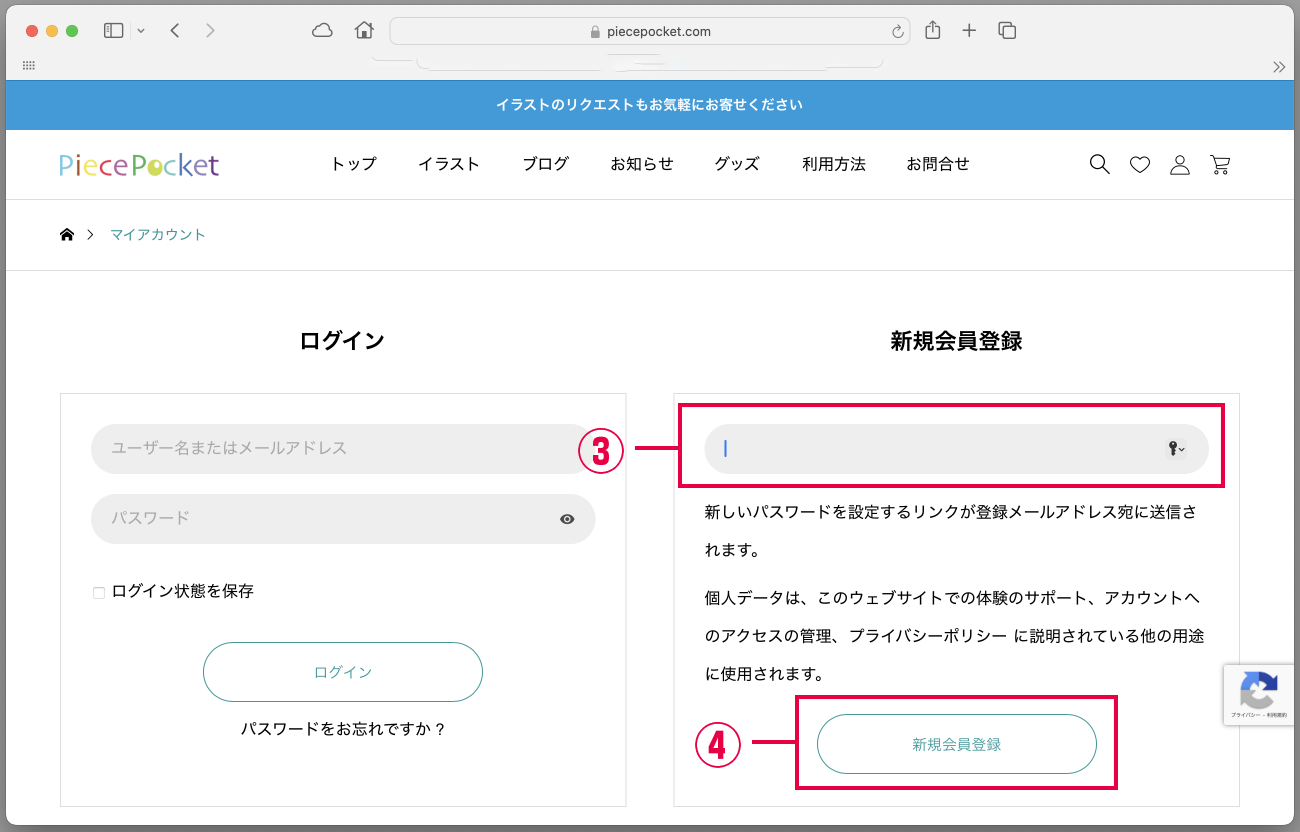Toggle the Safari sidebar button
This screenshot has width=1300, height=832.
pyautogui.click(x=114, y=31)
